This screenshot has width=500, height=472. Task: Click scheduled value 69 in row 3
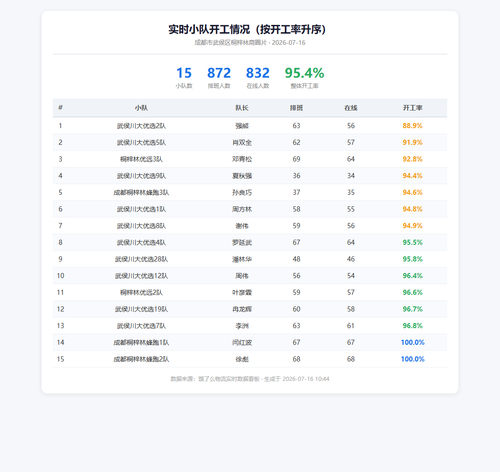tap(296, 159)
